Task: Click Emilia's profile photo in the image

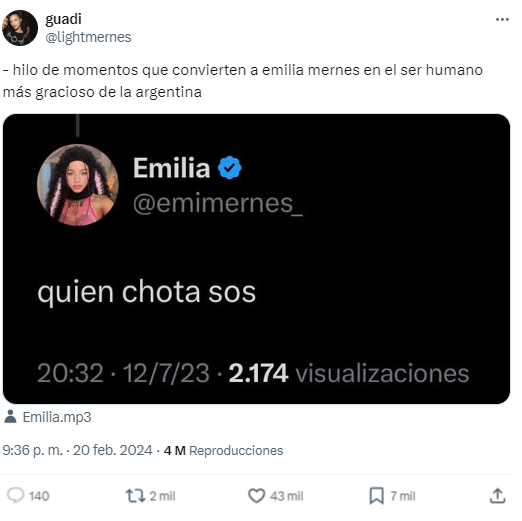Action: tap(78, 185)
